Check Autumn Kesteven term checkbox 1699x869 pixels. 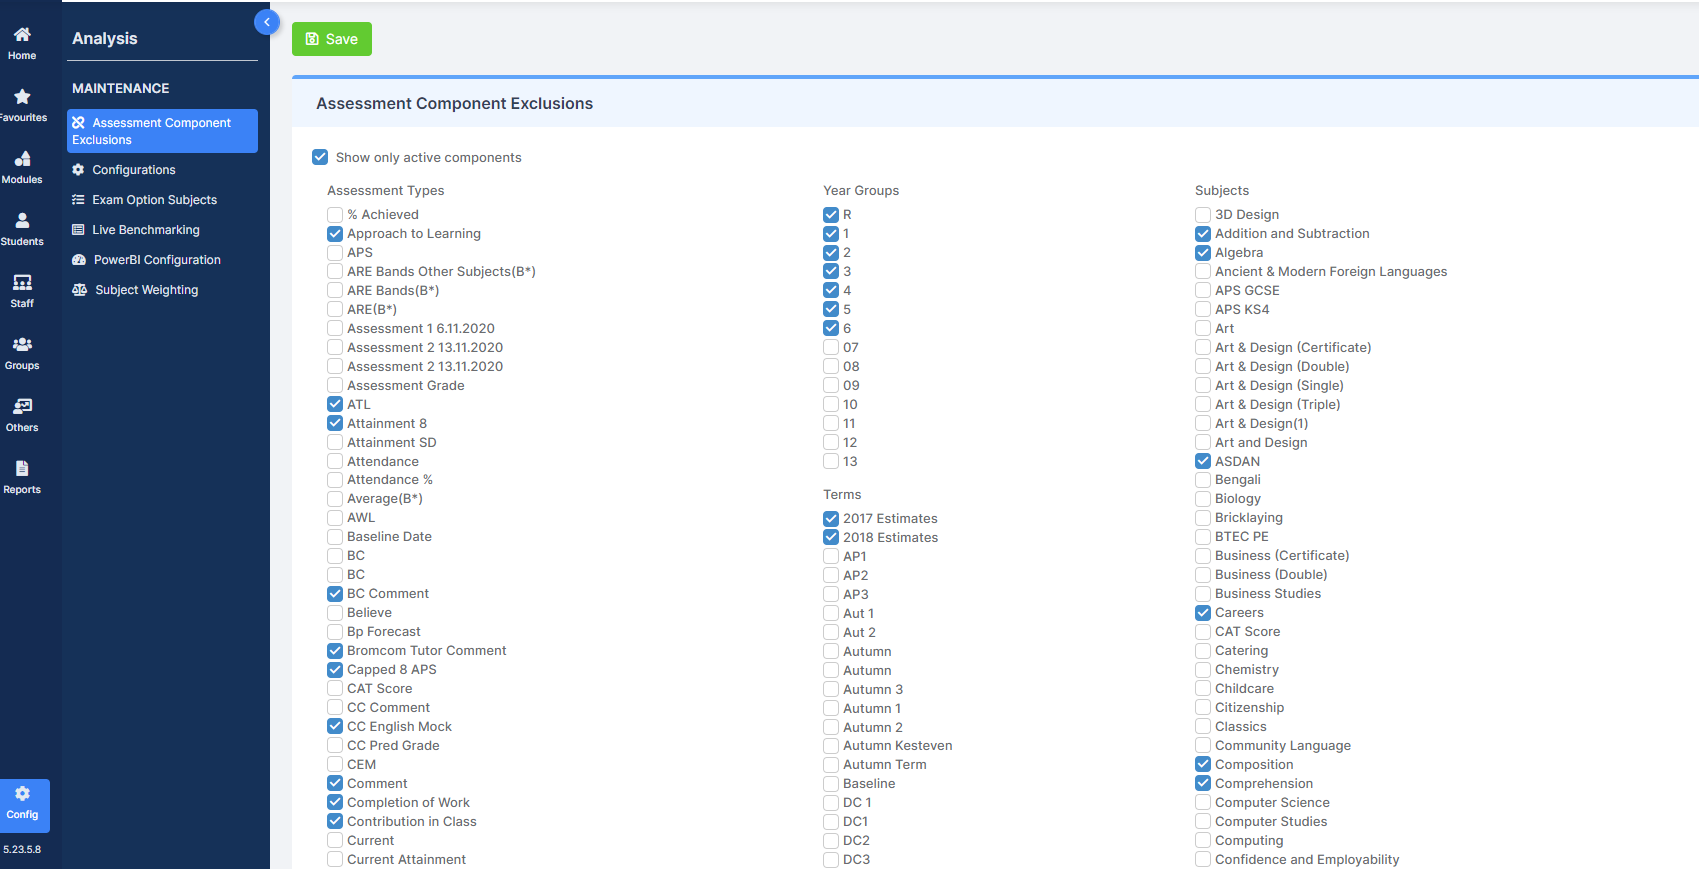(831, 746)
